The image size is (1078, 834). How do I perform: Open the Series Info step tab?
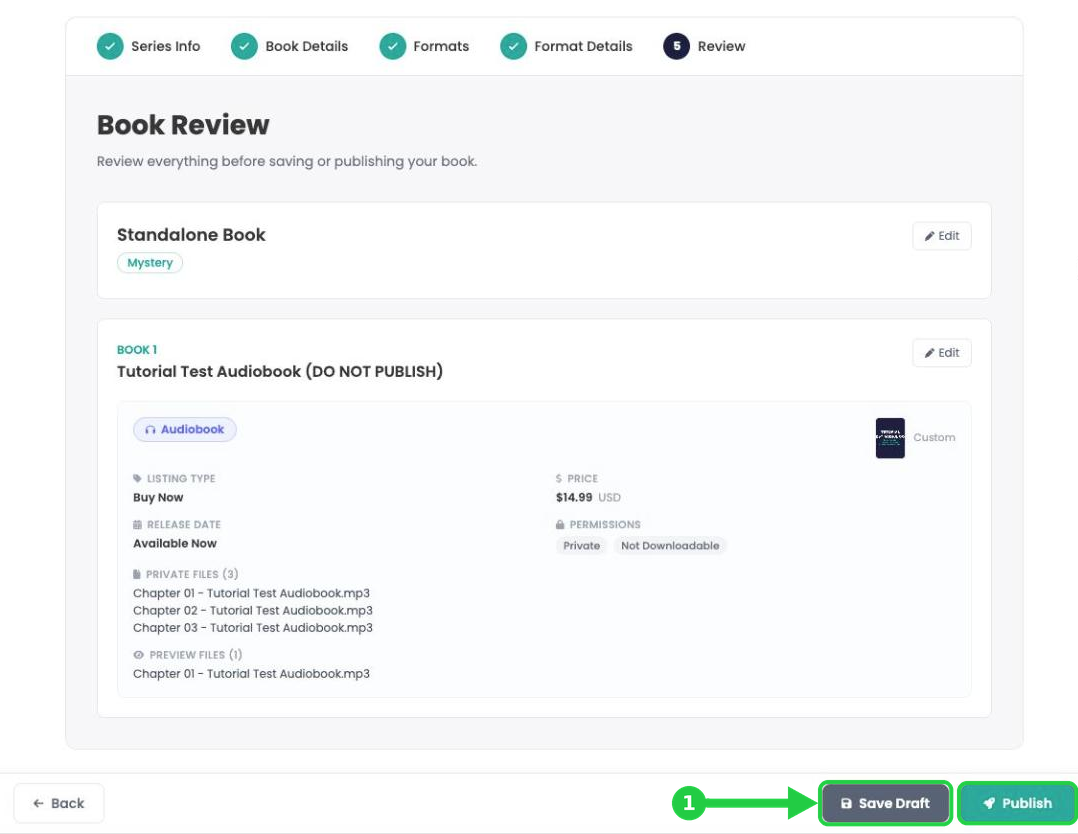148,47
